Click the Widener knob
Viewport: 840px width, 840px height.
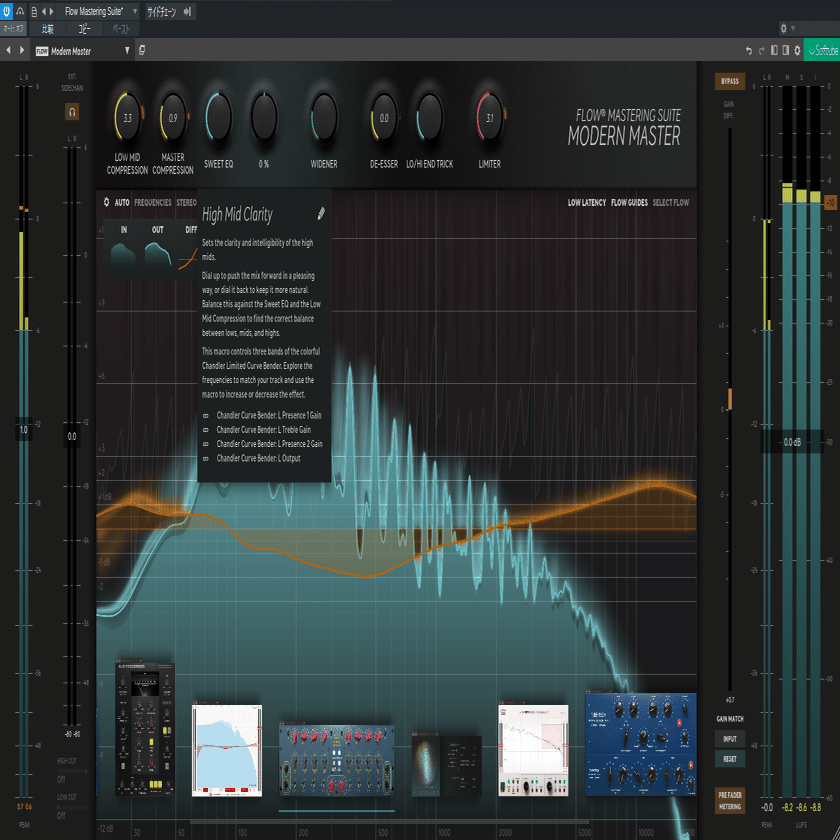pos(324,116)
